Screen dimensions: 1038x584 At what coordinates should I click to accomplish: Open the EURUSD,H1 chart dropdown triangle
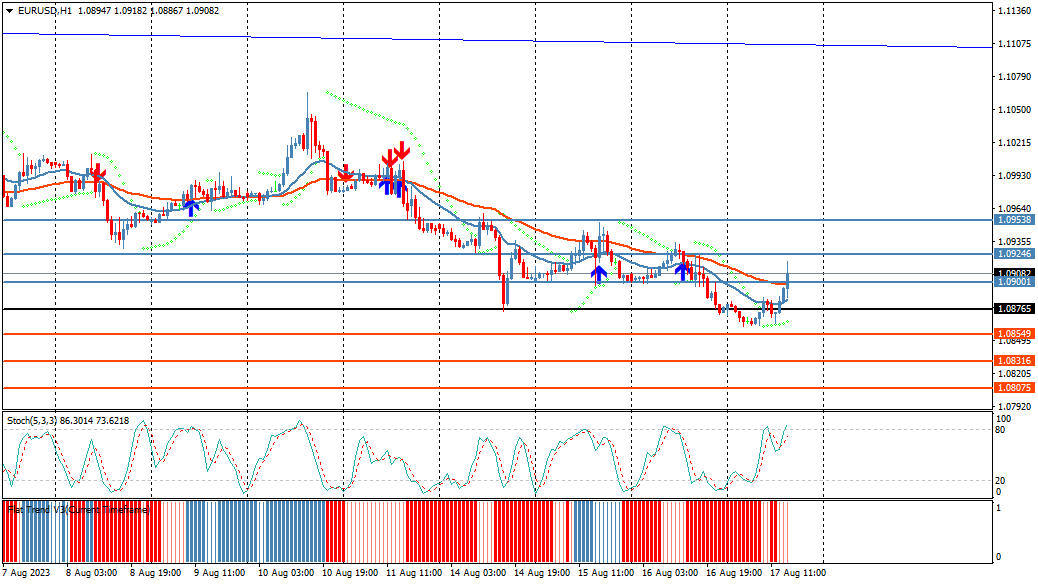tap(9, 11)
